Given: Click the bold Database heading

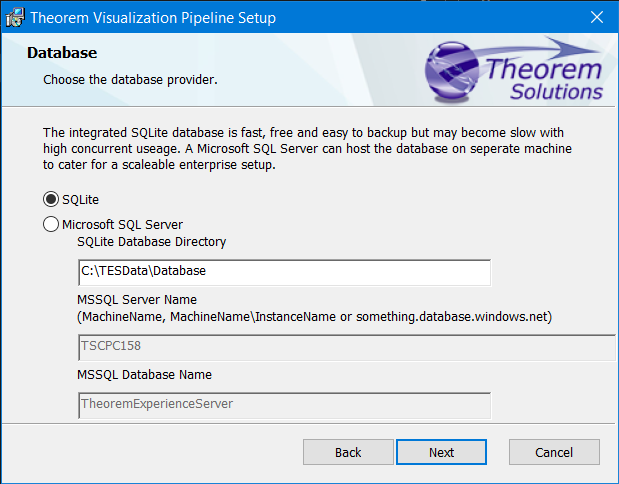Looking at the screenshot, I should 61,52.
